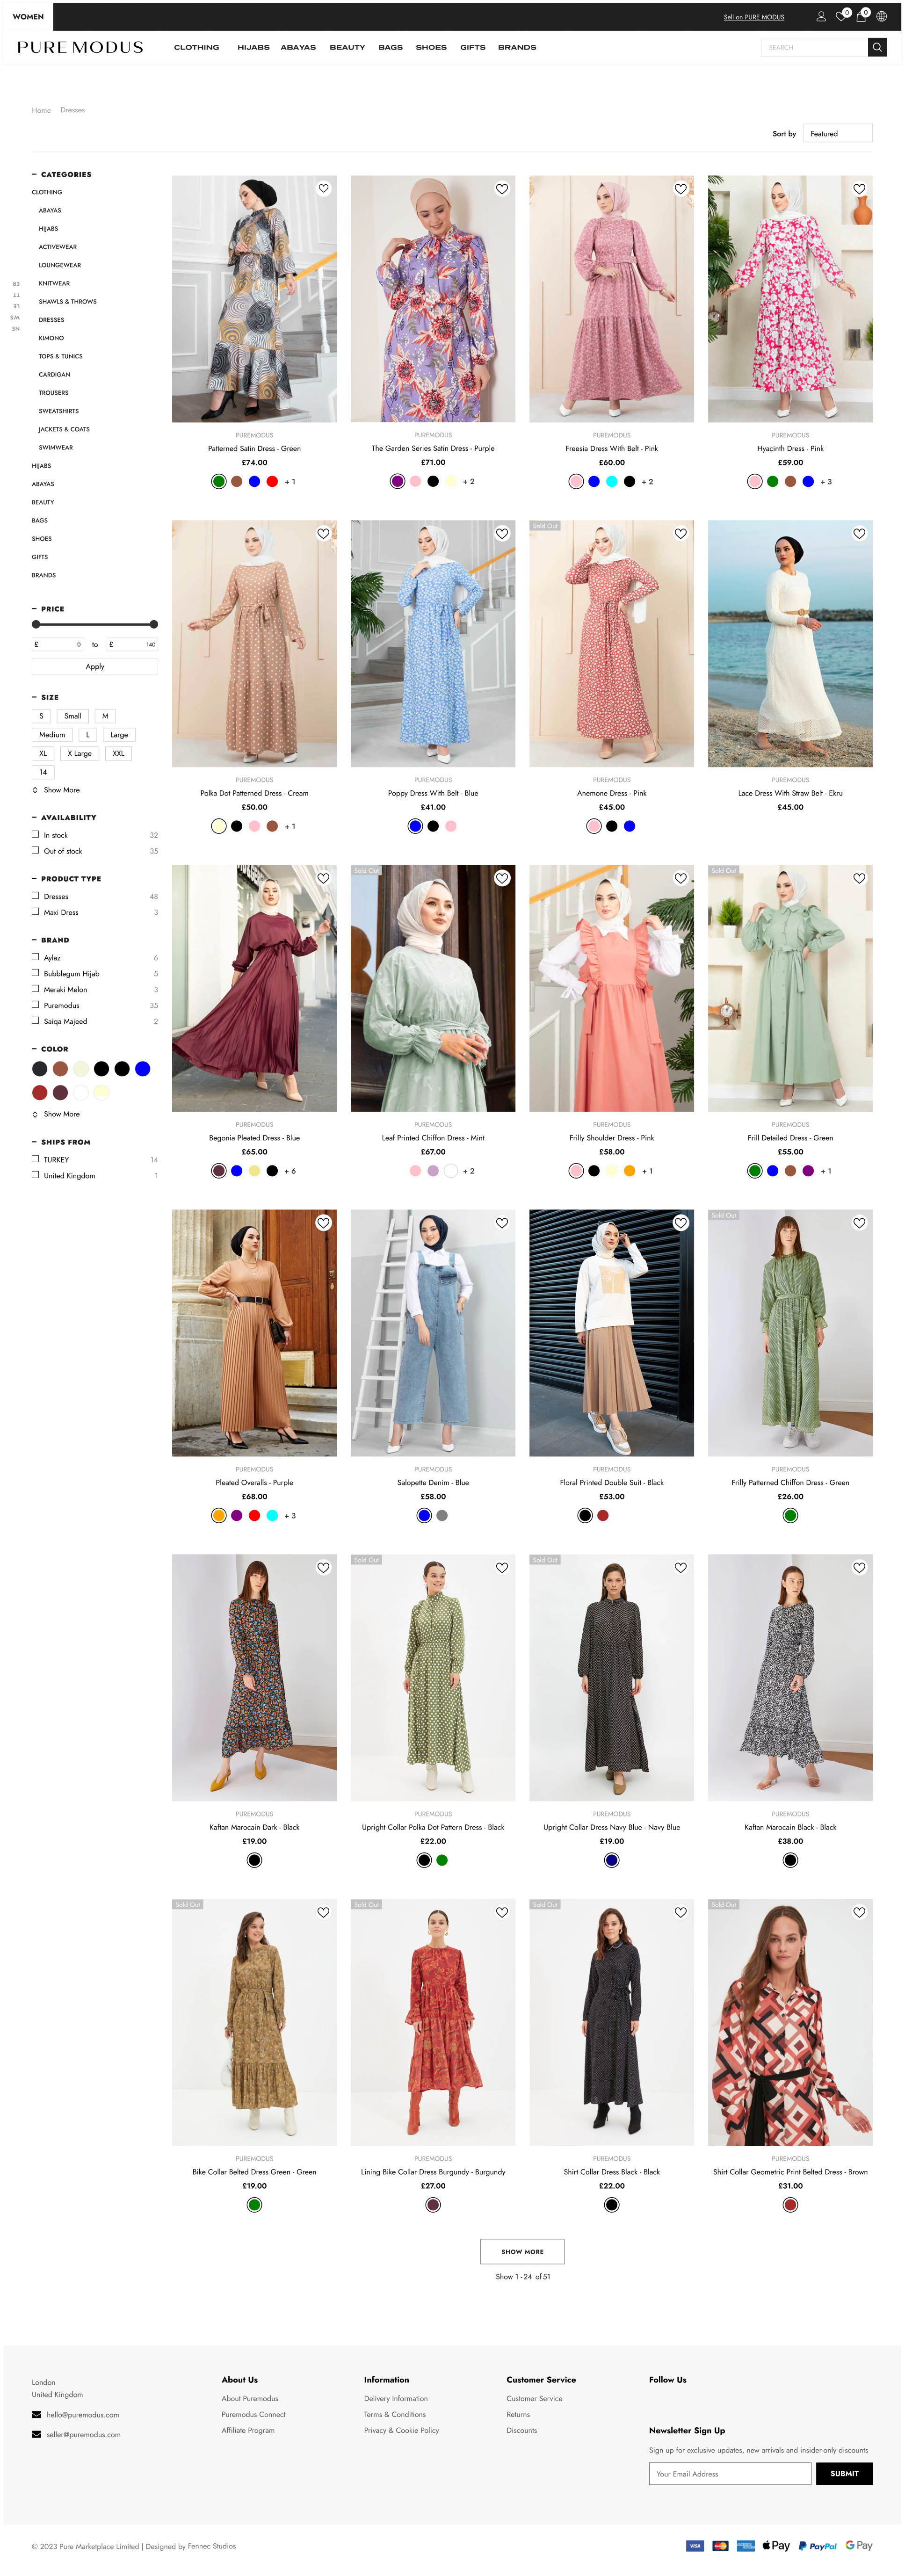The image size is (905, 2576).
Task: Enable the Maxi Dress product type filter
Action: coord(36,911)
